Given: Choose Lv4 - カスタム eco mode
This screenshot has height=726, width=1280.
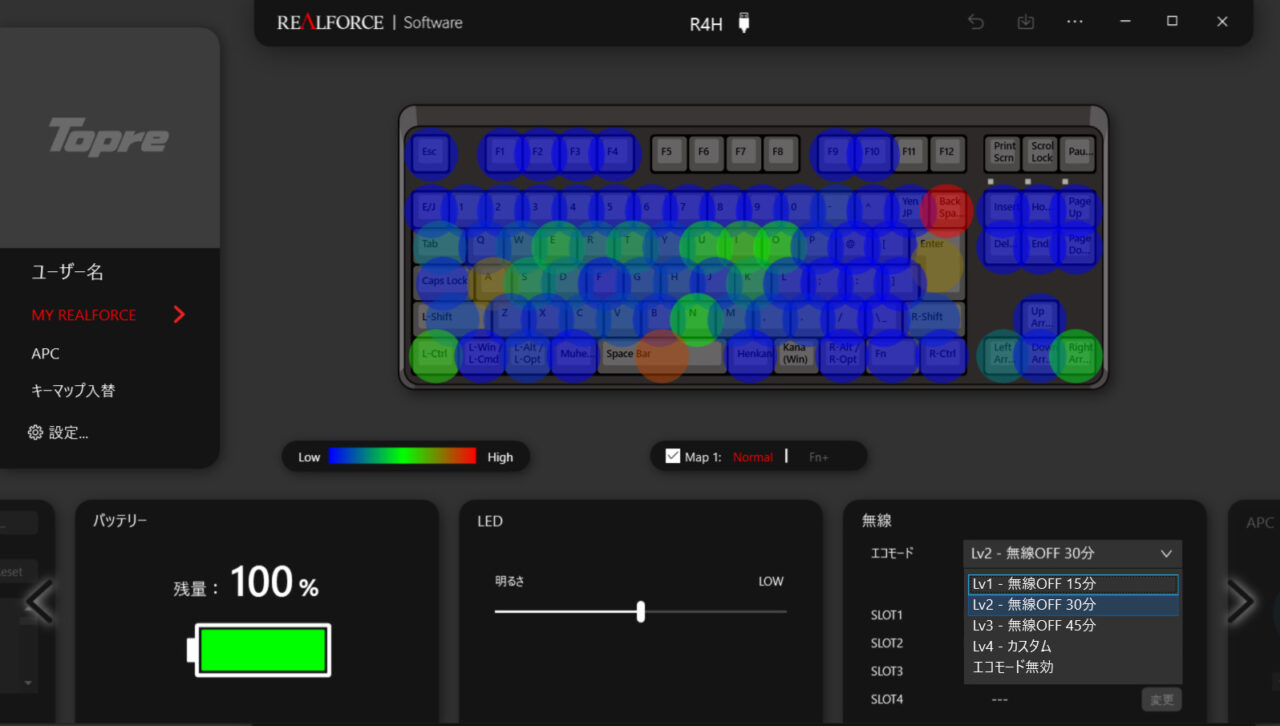Looking at the screenshot, I should pyautogui.click(x=1072, y=647).
